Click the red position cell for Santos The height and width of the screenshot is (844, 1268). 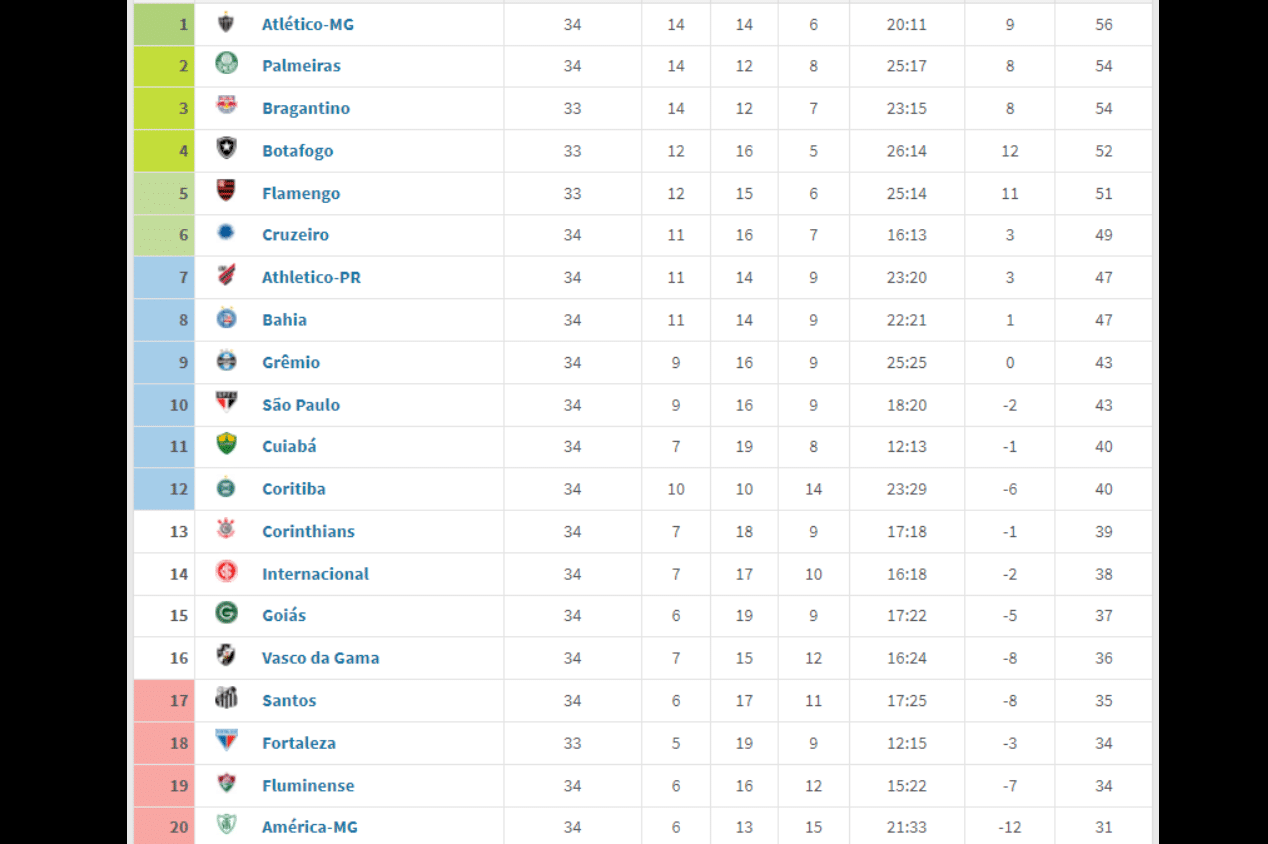point(163,700)
